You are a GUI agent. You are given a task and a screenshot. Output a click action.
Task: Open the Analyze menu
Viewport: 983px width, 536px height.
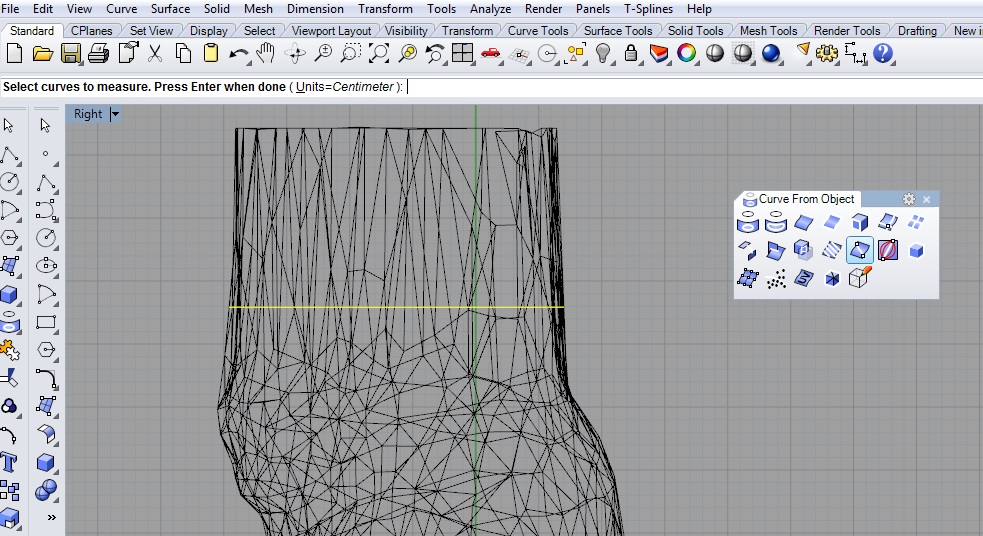(490, 9)
